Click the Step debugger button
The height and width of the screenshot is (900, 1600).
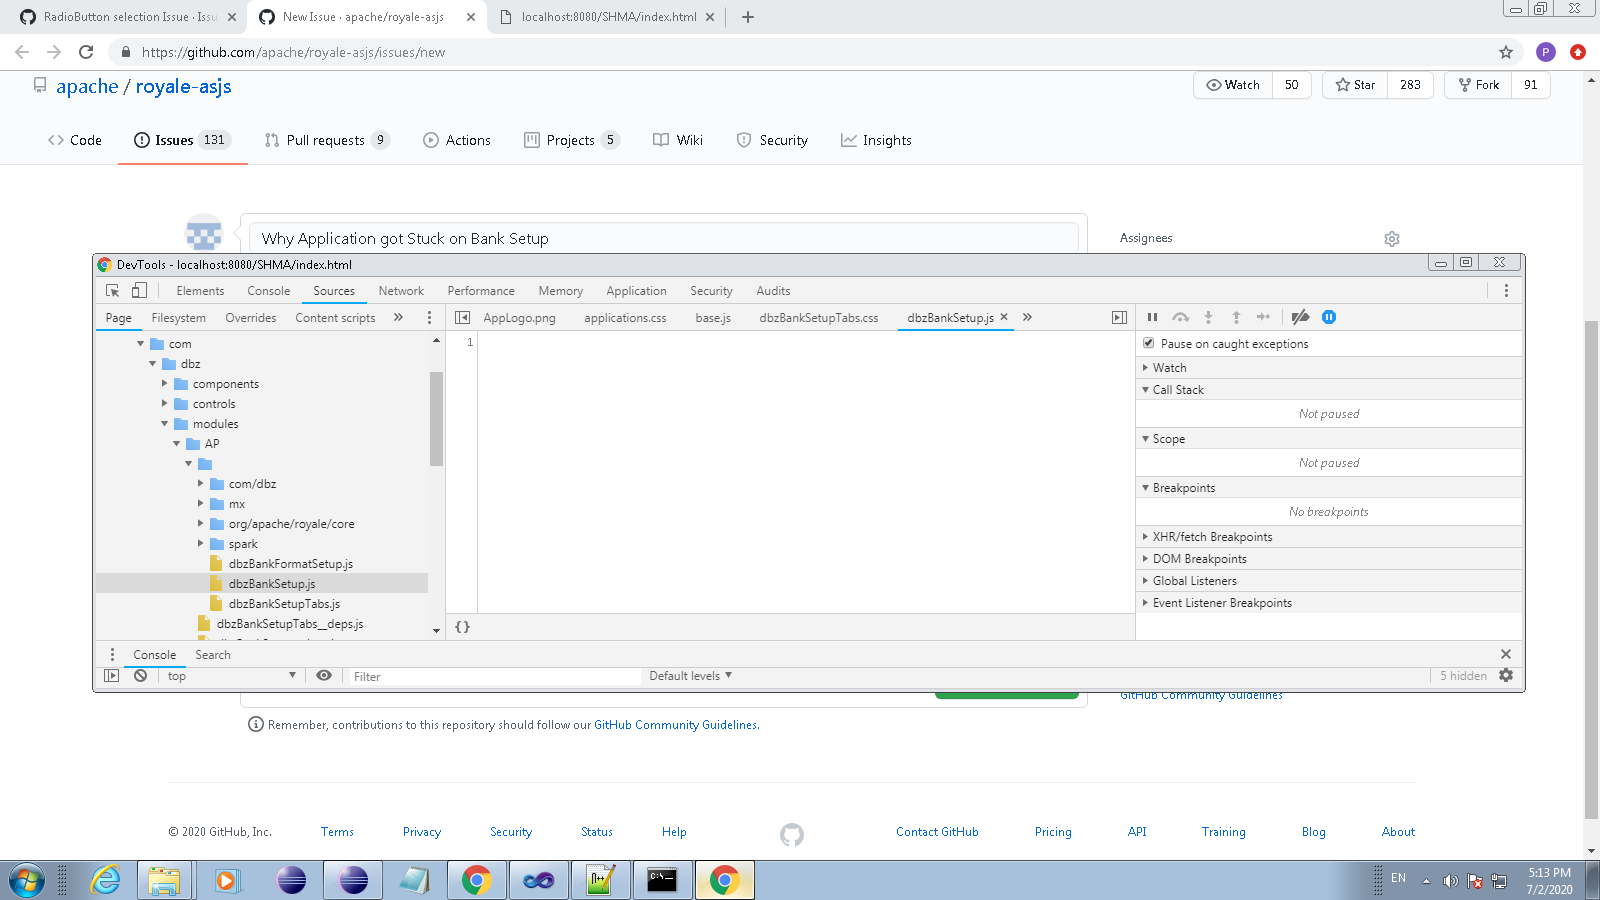1264,318
